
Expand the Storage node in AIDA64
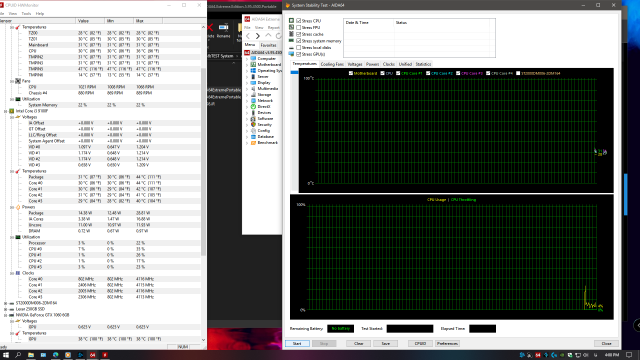[247, 95]
